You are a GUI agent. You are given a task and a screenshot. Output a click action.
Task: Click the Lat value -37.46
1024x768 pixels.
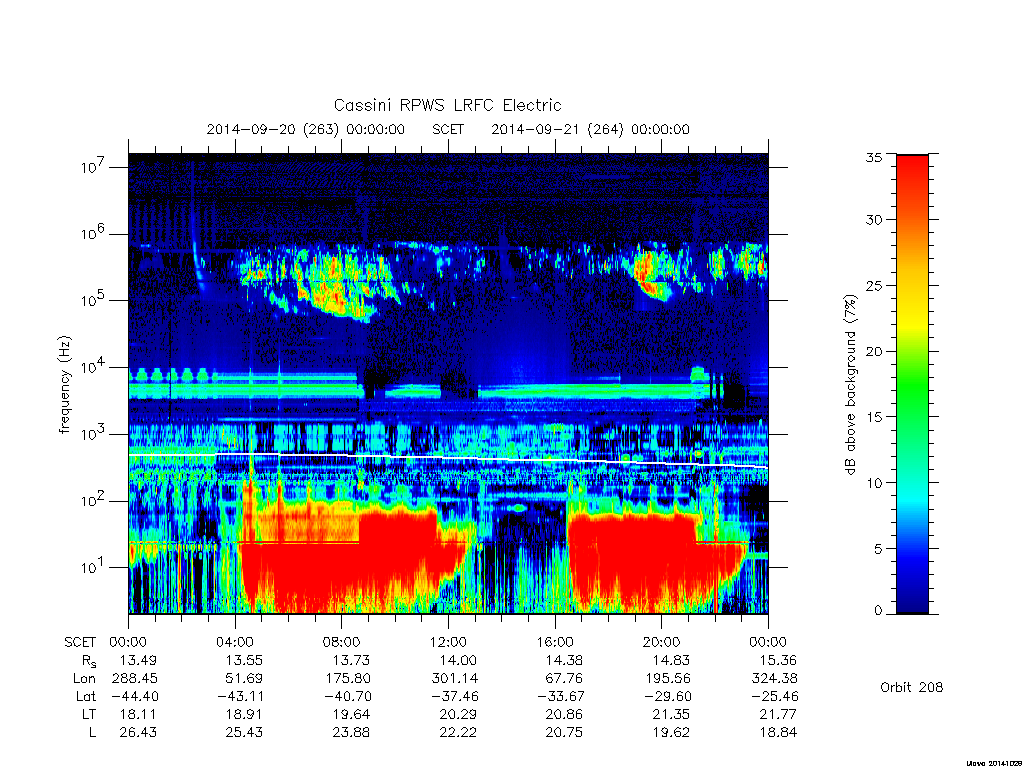[x=454, y=696]
